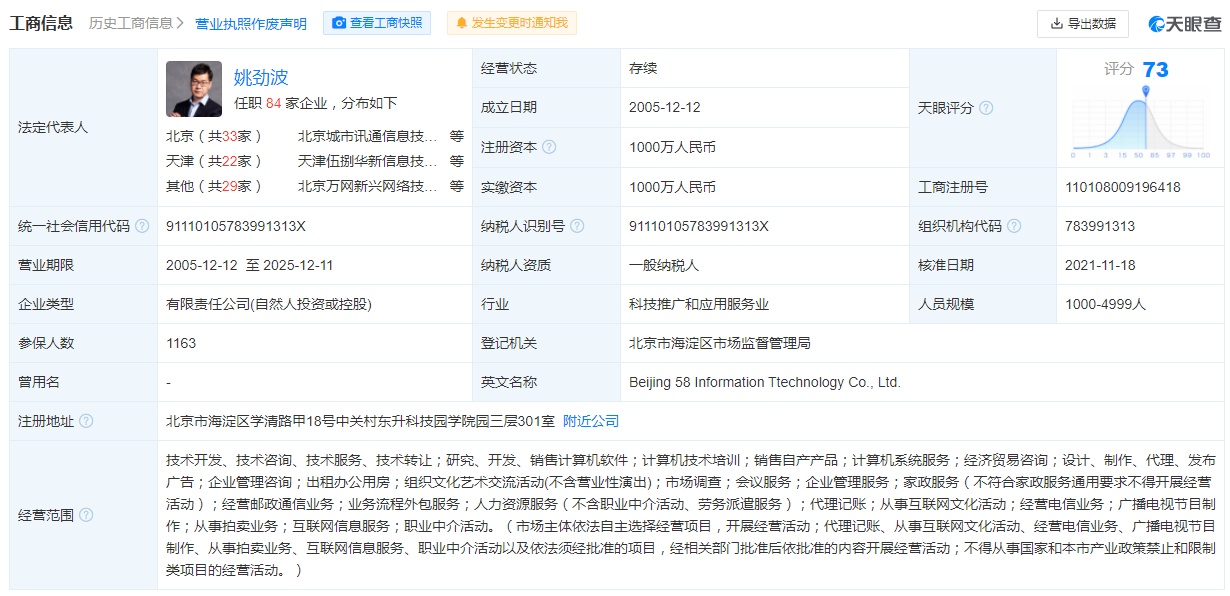The image size is (1230, 596).
Task: Click help icon next to 经营范围
Action: (86, 515)
